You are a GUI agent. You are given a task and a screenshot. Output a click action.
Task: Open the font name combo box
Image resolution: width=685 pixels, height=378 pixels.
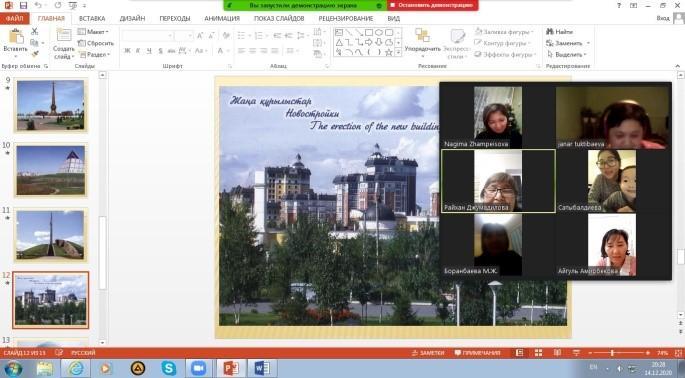147,36
